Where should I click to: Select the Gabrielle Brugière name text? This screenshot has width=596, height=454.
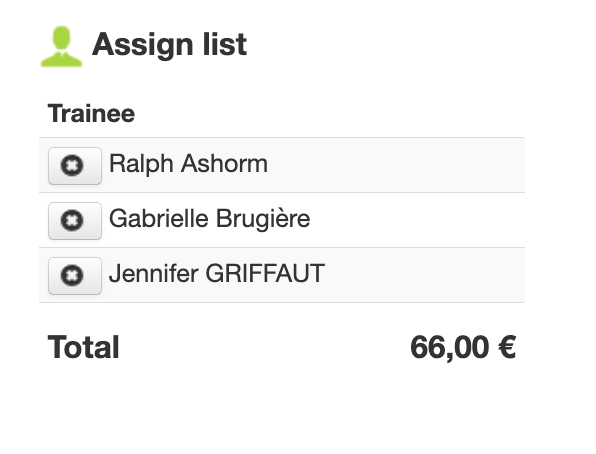(x=209, y=219)
